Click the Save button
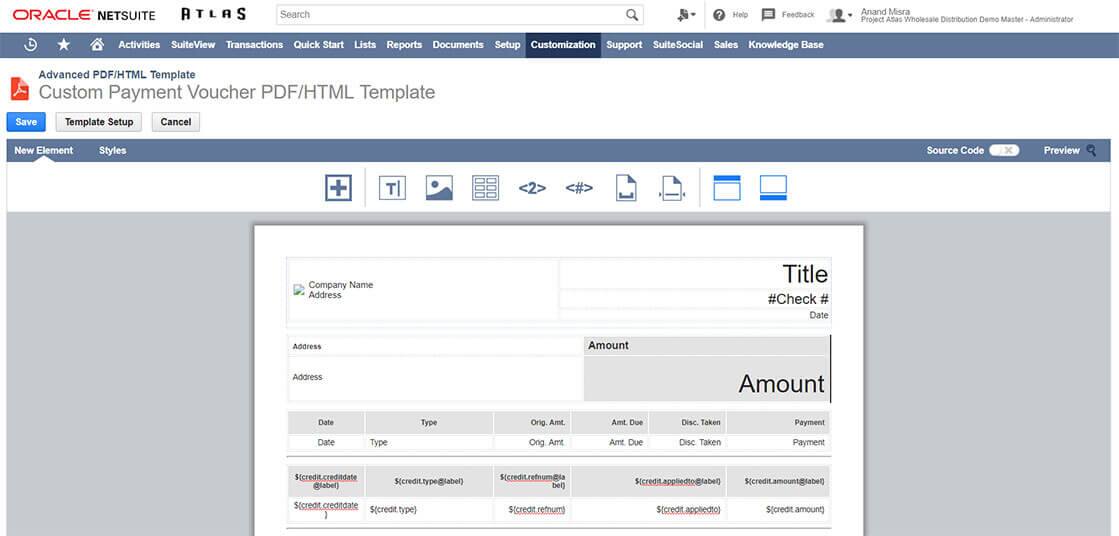This screenshot has width=1119, height=536. click(x=26, y=122)
